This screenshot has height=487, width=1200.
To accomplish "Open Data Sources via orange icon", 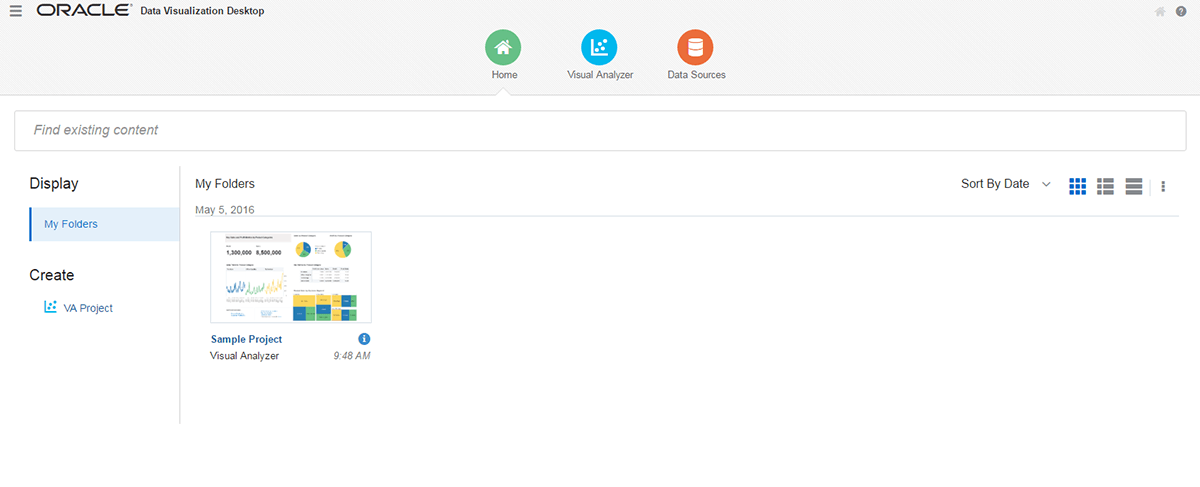I will coord(696,47).
